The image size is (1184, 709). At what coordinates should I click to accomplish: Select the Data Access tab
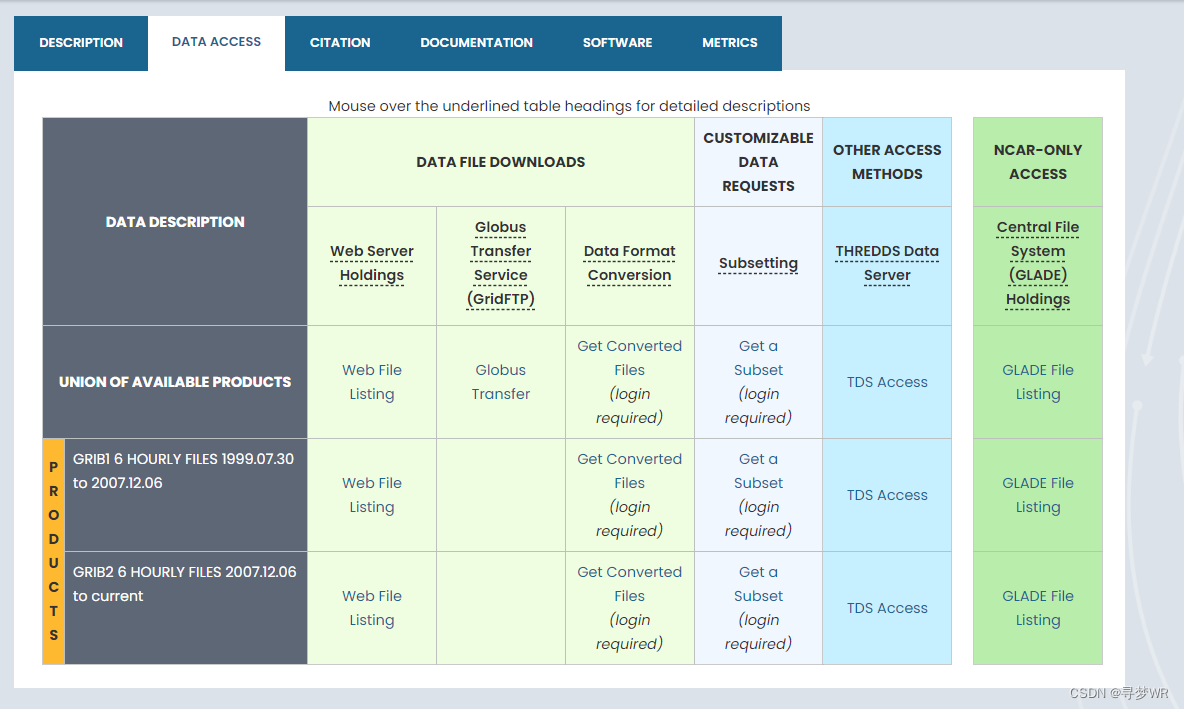click(217, 42)
